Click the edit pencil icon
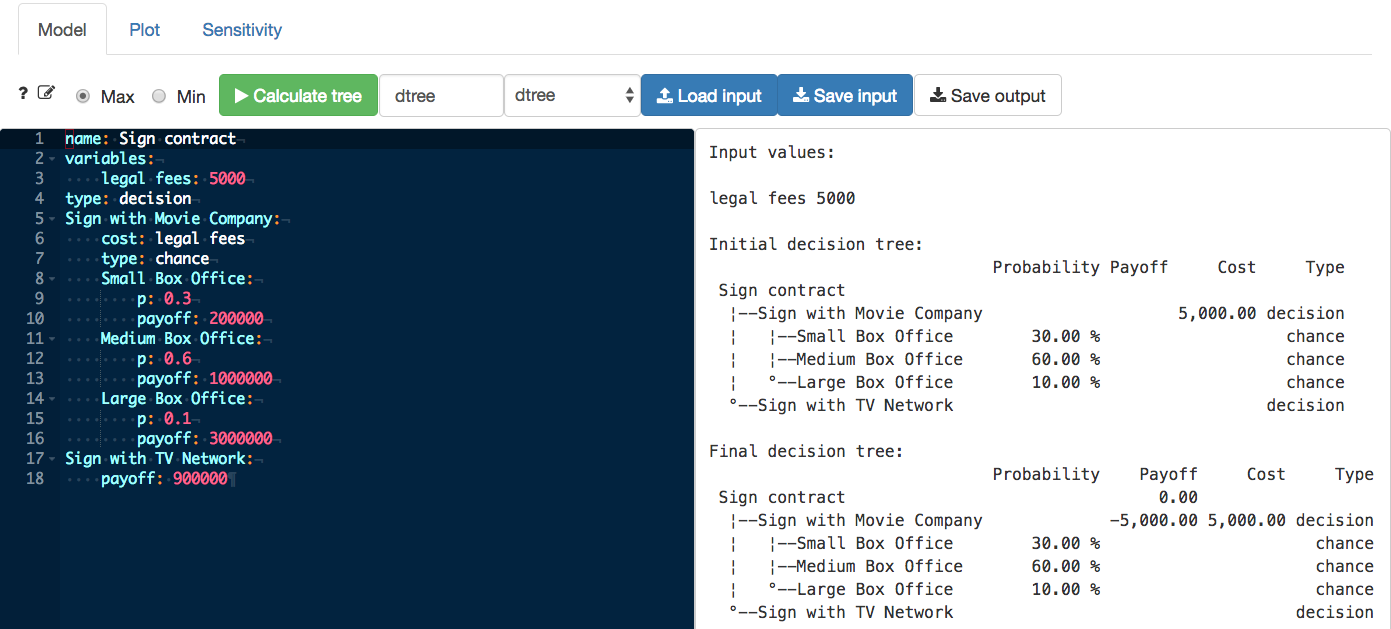1391x629 pixels. (x=46, y=93)
